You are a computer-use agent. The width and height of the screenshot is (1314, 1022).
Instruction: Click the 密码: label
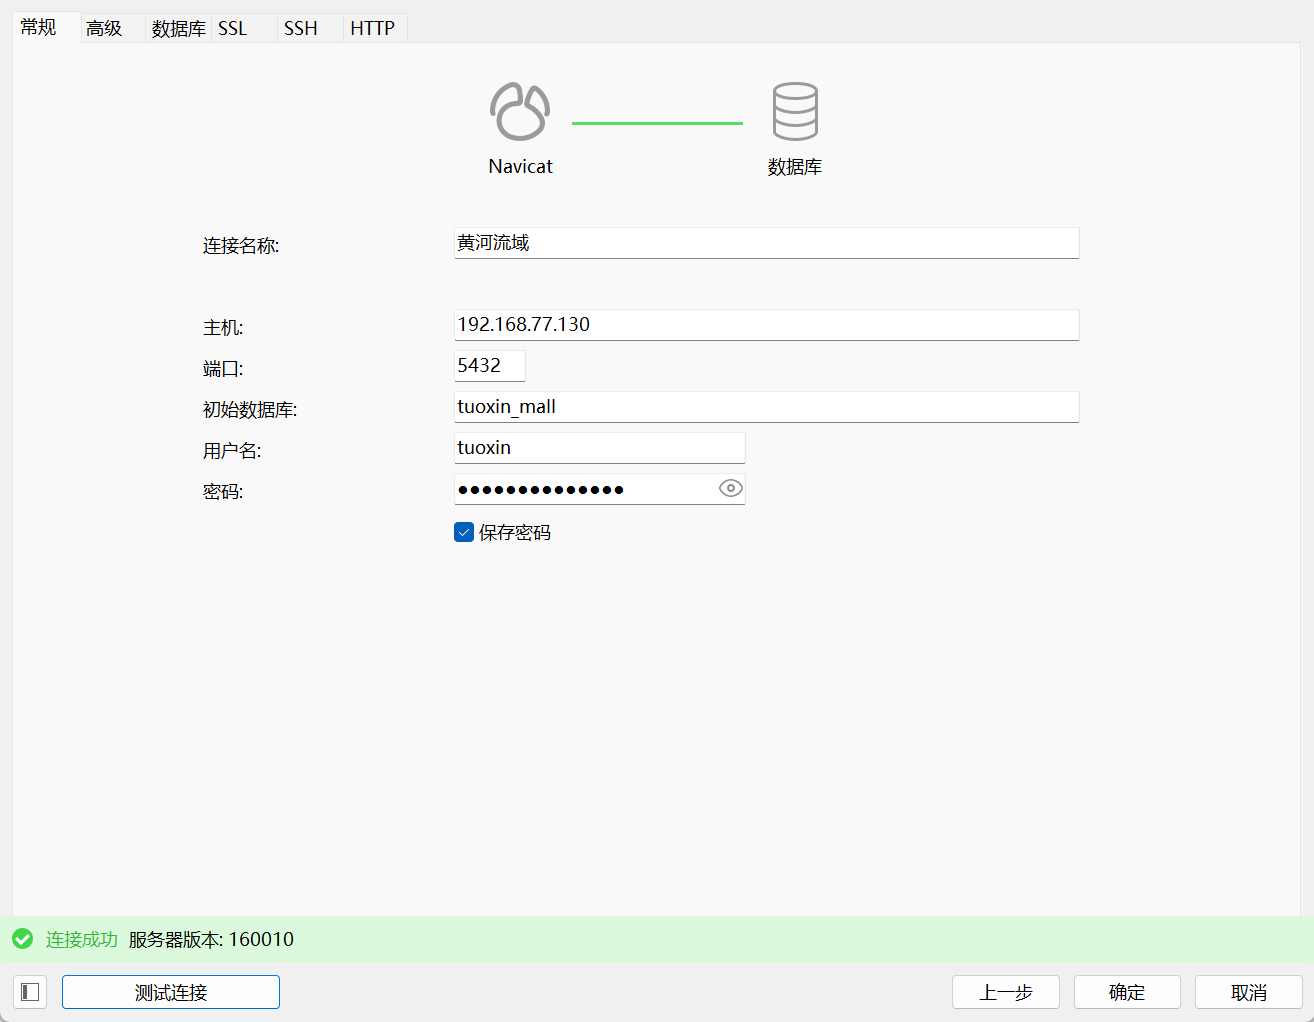[x=223, y=492]
